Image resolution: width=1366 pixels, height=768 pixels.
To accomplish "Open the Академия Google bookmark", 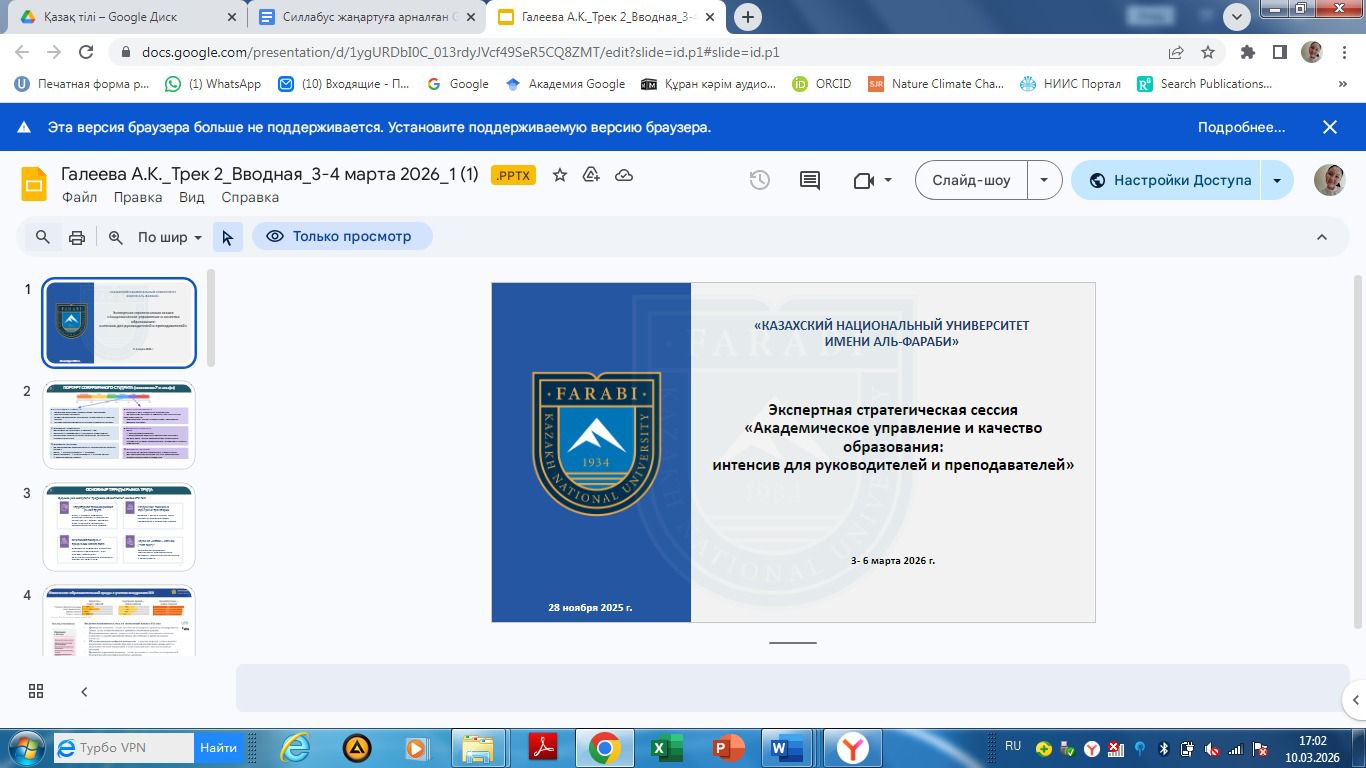I will 566,84.
